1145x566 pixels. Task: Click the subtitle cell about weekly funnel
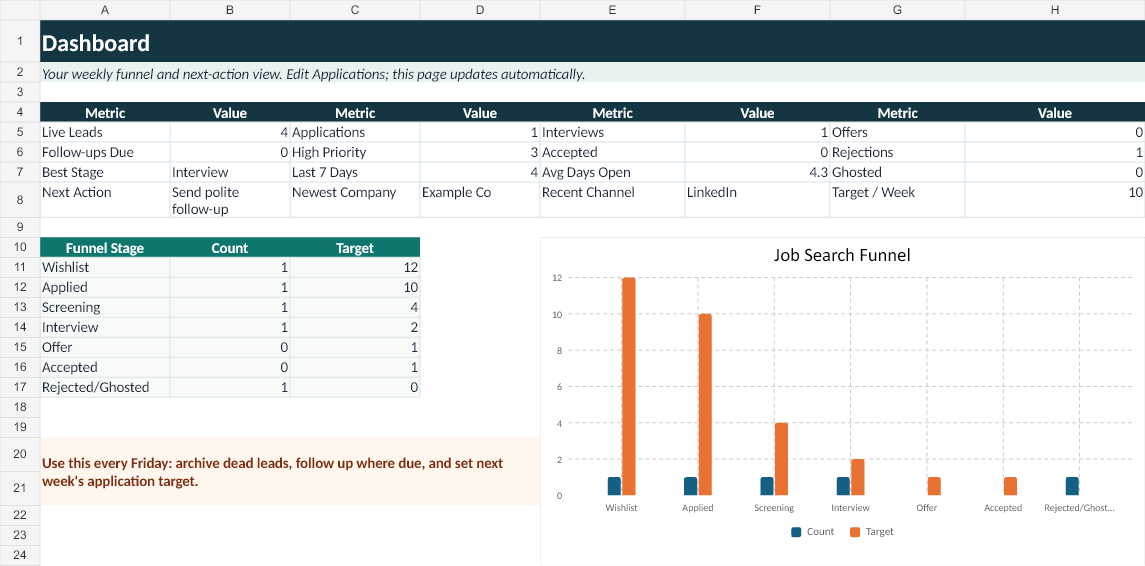[x=592, y=74]
